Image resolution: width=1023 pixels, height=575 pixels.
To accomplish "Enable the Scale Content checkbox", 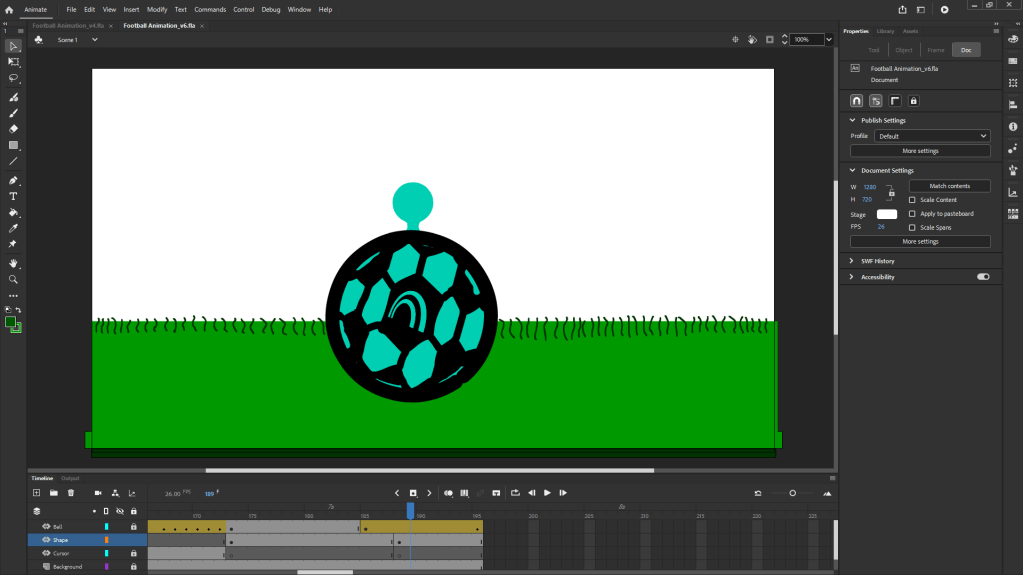I will coord(912,200).
